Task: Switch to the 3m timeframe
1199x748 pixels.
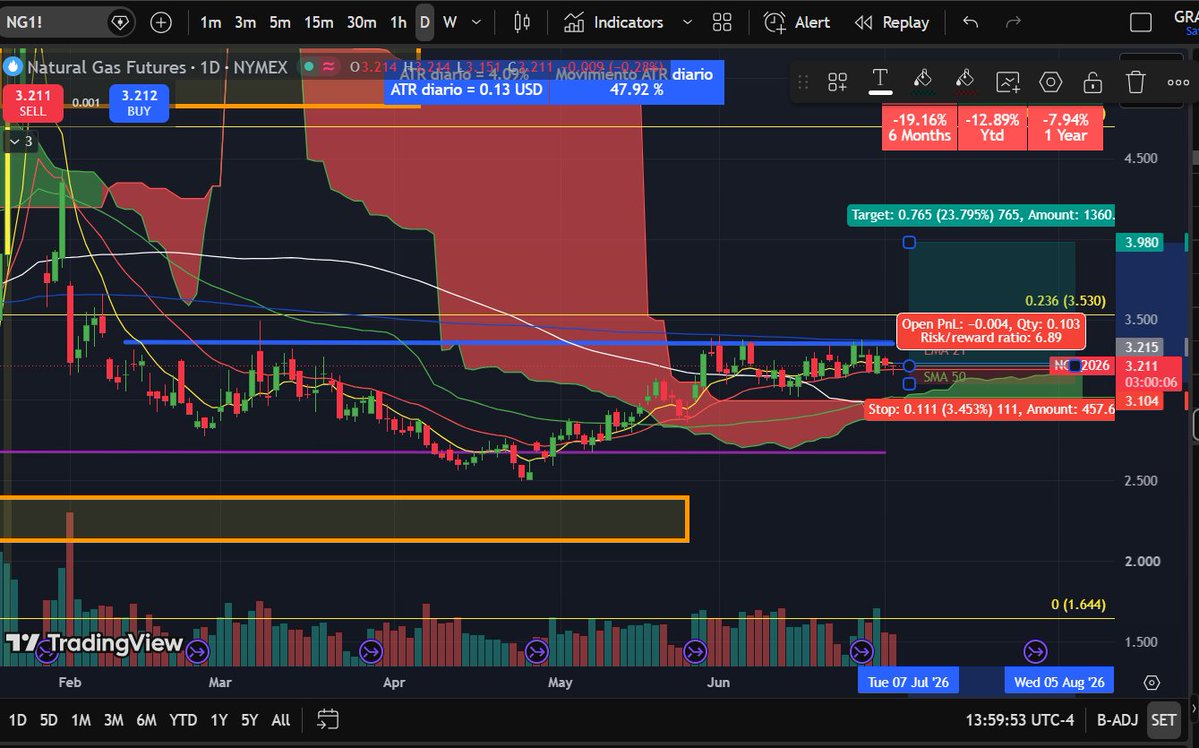Action: click(x=245, y=22)
